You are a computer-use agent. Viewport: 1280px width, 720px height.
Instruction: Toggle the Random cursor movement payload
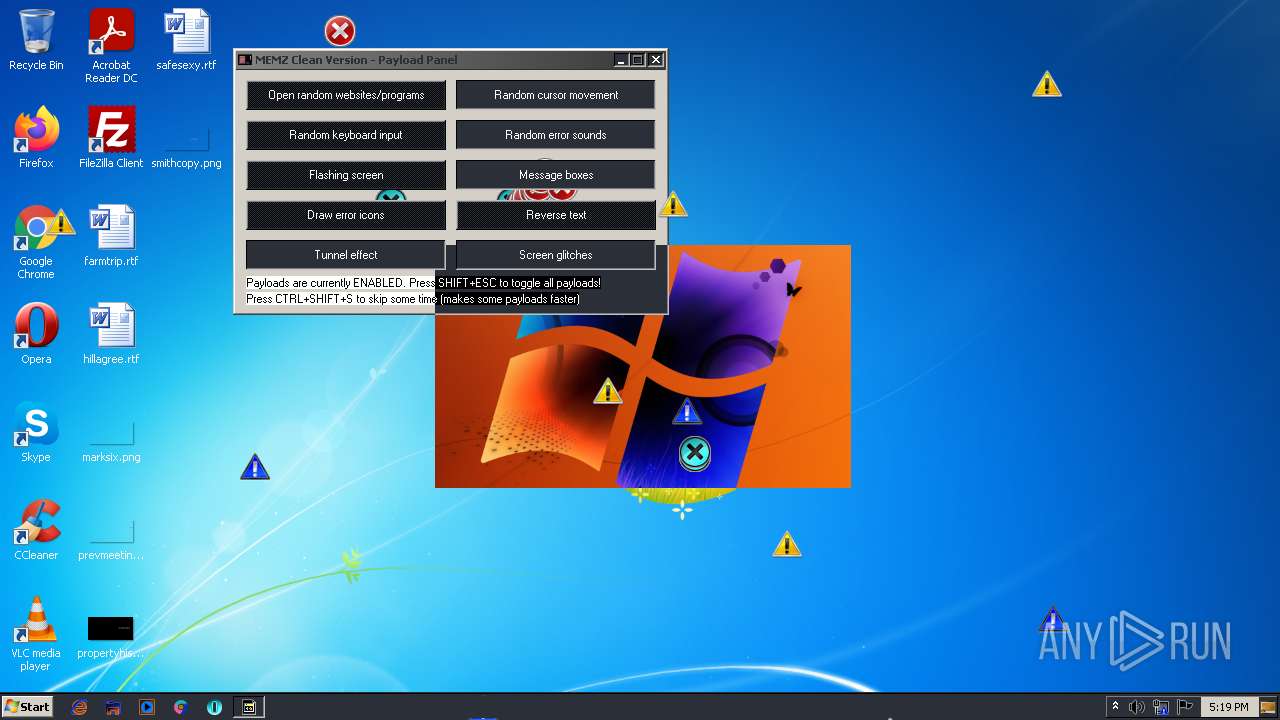pyautogui.click(x=556, y=95)
